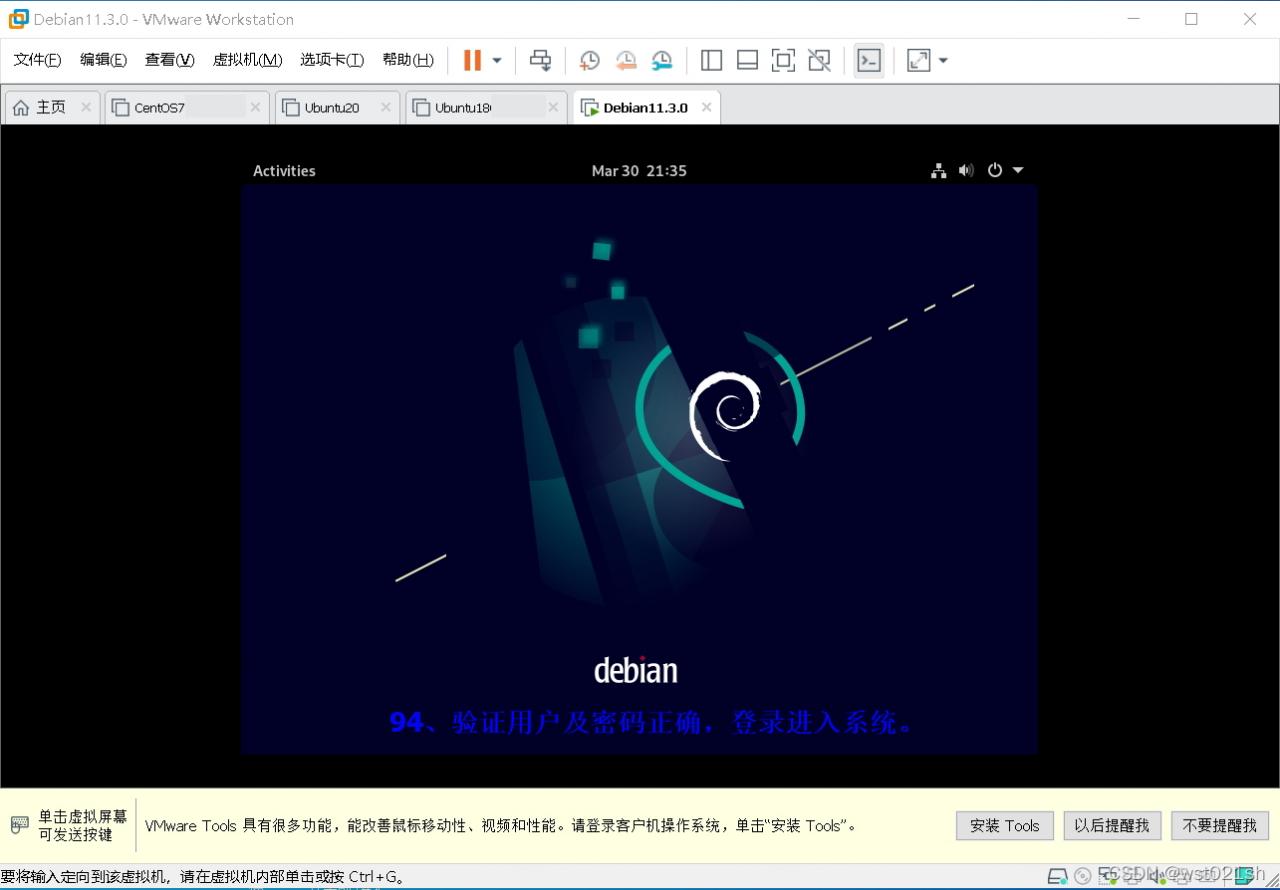Open the 文件(F) menu
This screenshot has height=890, width=1280.
[37, 60]
